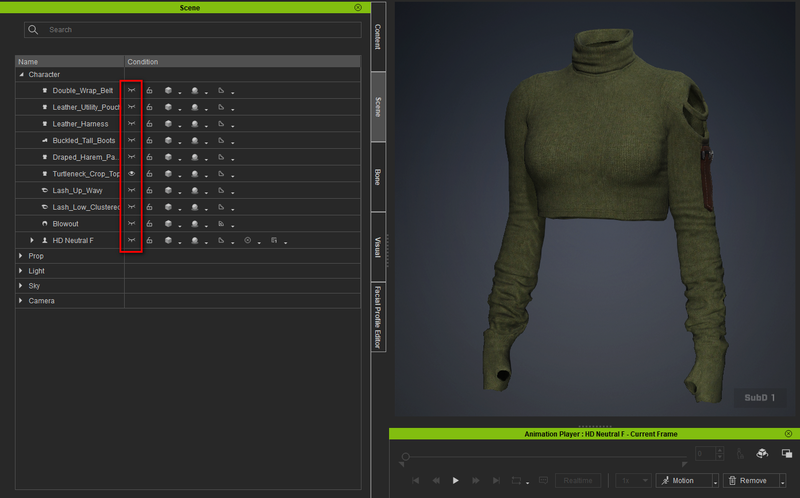Click the start range marker below timeline
Screen dimensions: 800x498
pyautogui.click(x=402, y=464)
